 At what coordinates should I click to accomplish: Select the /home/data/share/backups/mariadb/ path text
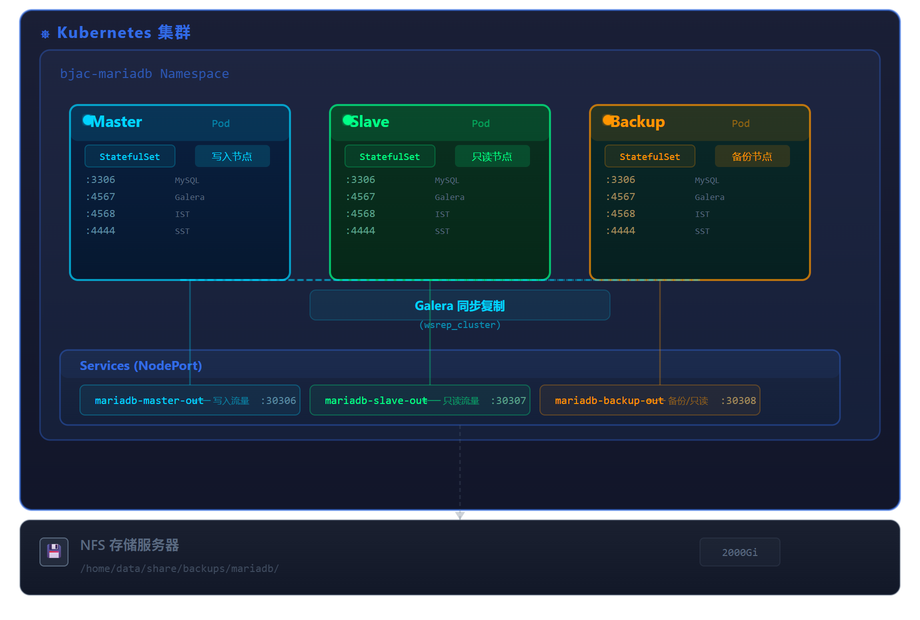[180, 568]
